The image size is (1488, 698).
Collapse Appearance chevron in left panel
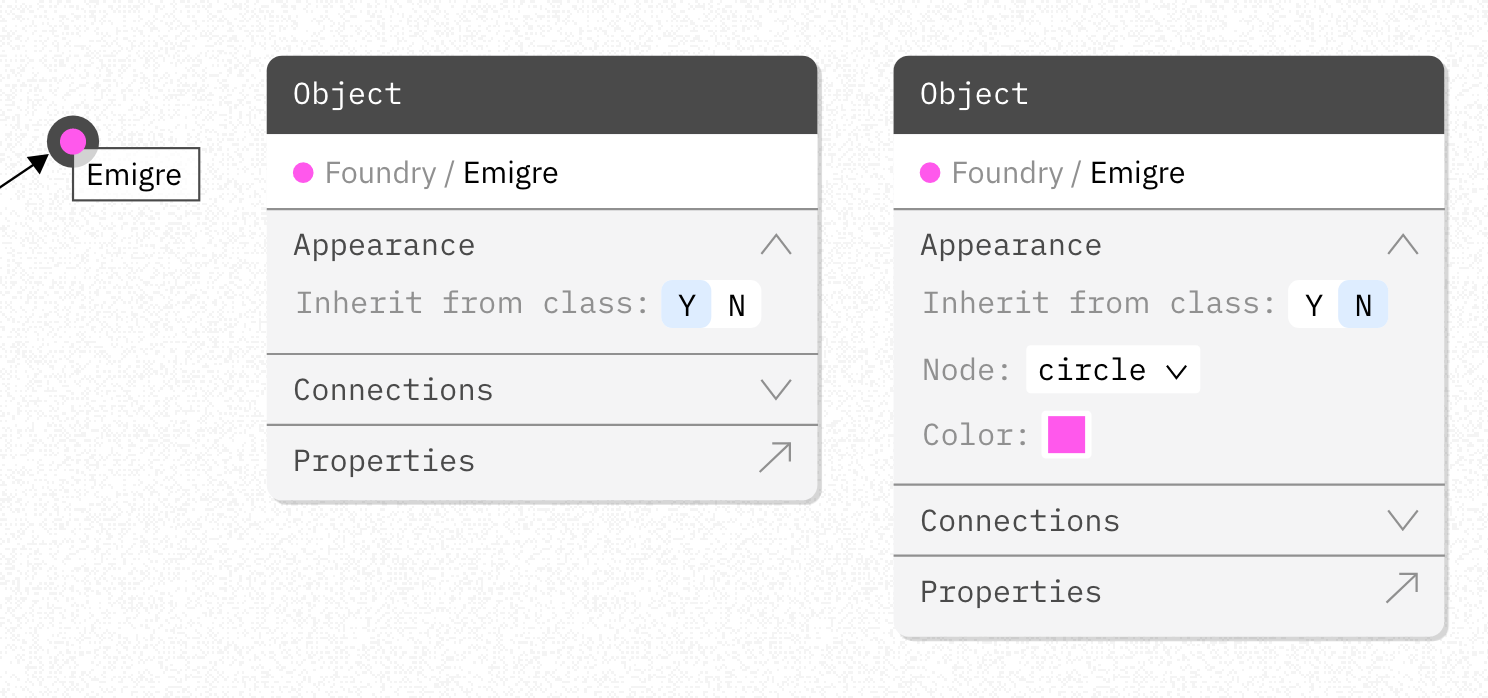776,245
